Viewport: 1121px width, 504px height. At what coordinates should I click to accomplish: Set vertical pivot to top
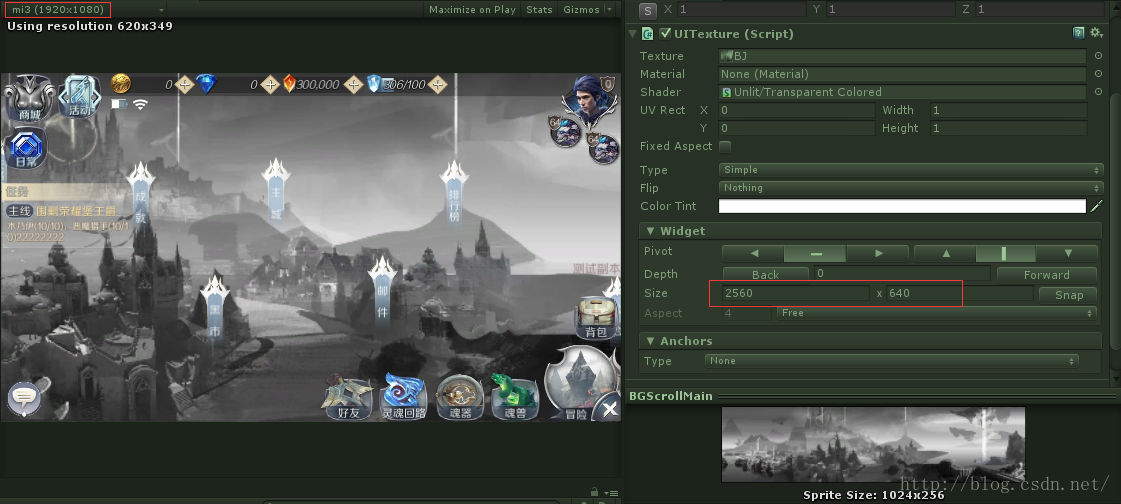946,253
